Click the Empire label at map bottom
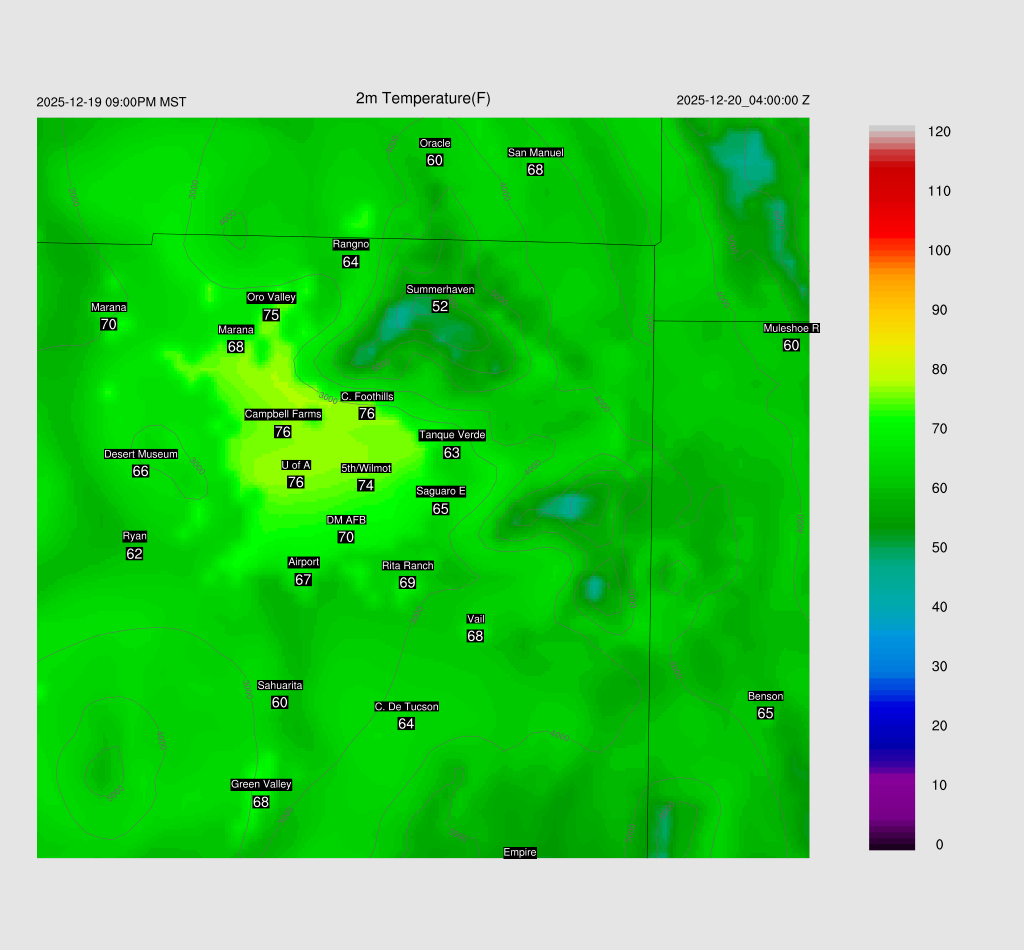Screen dimensions: 1024x950 (x=520, y=852)
